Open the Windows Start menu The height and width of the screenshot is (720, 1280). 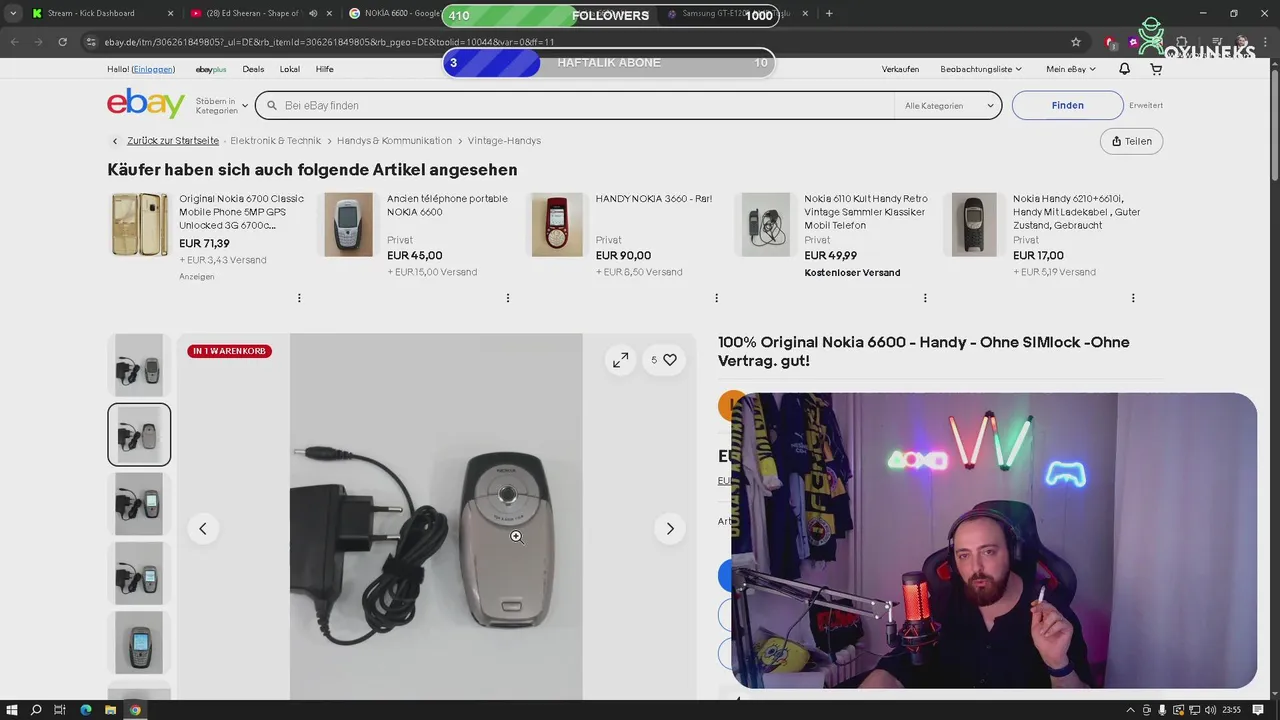pos(11,710)
